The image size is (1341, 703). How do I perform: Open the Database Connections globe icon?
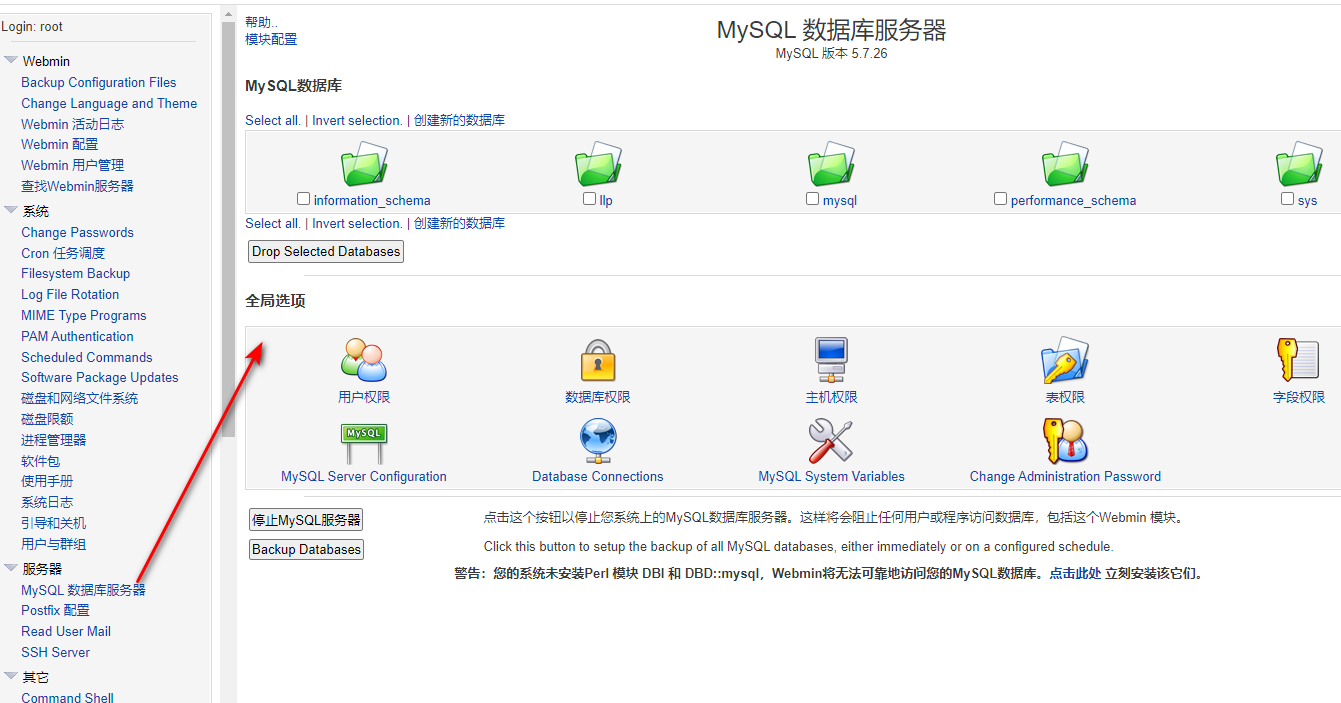[598, 441]
